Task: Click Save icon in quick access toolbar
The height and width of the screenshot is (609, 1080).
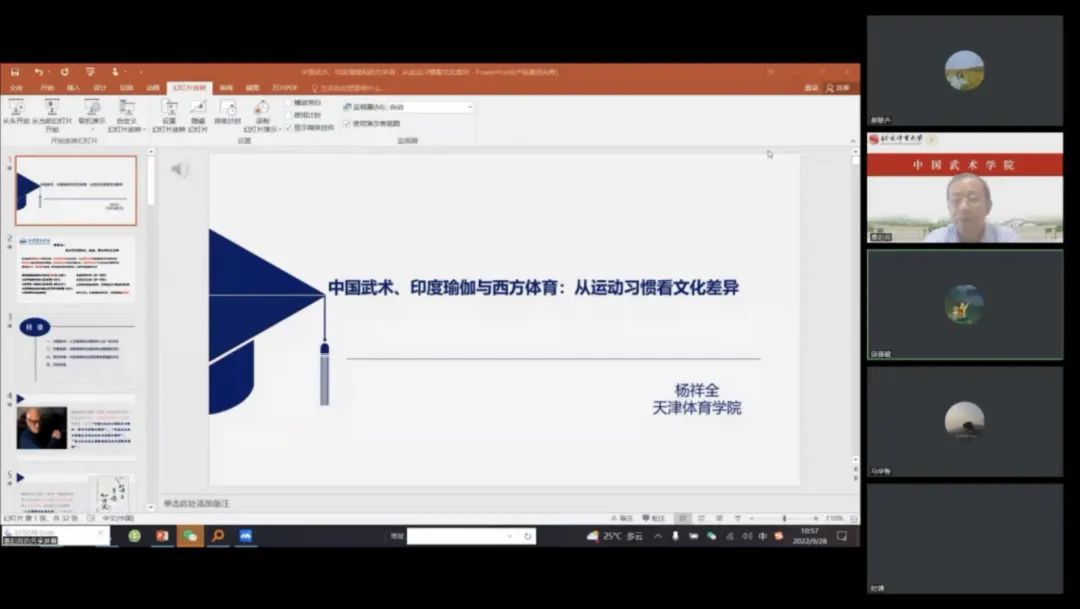Action: pos(15,72)
